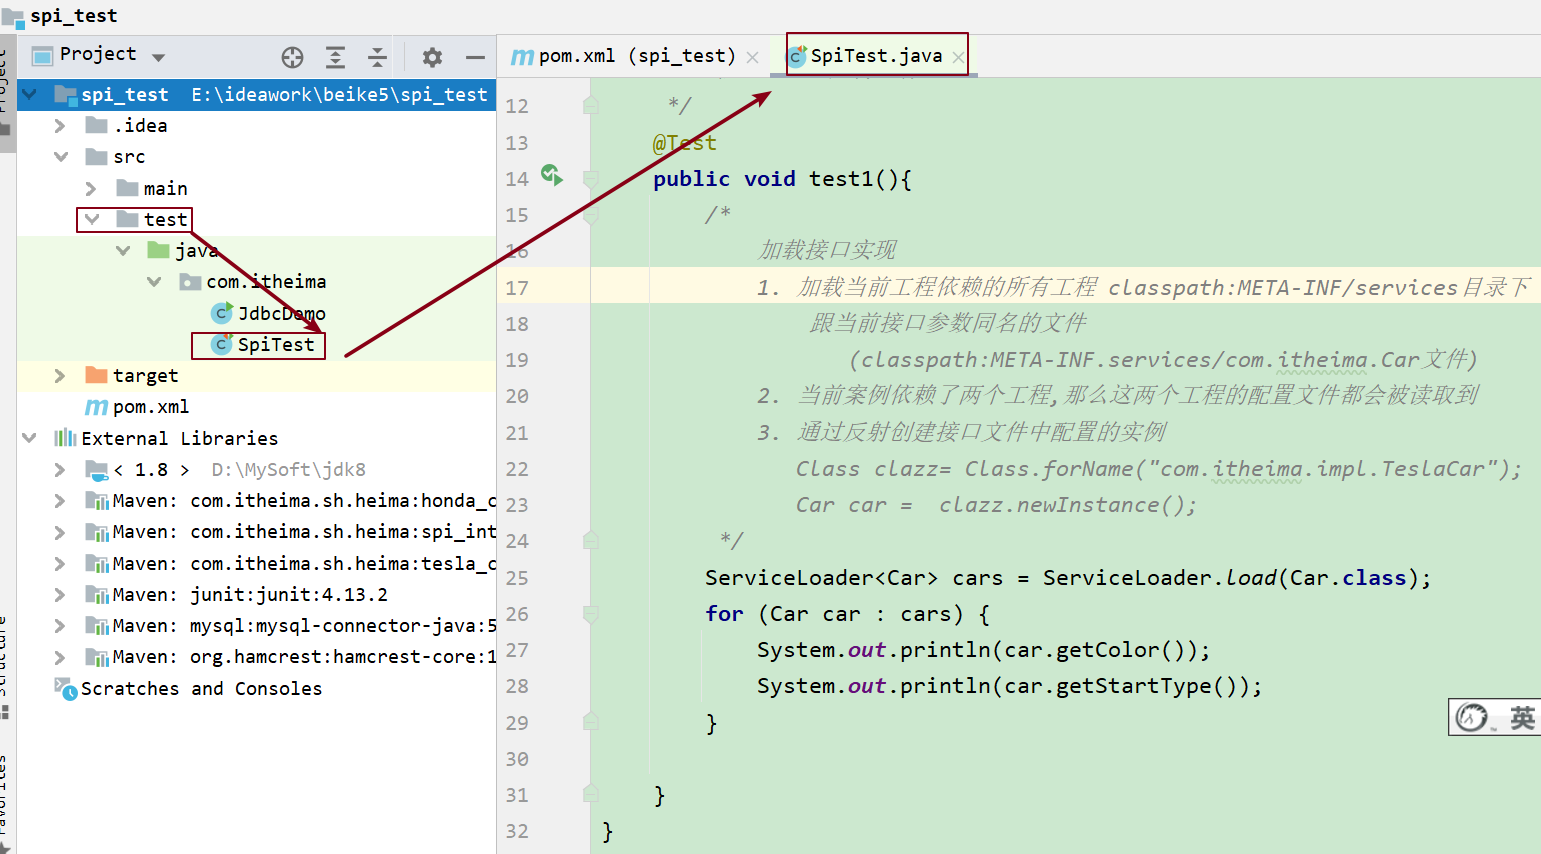Hide the Project tool window
This screenshot has height=854, width=1541.
[x=475, y=57]
